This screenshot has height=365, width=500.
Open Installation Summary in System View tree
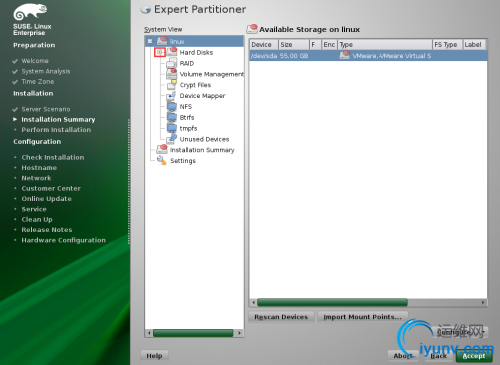click(x=202, y=150)
